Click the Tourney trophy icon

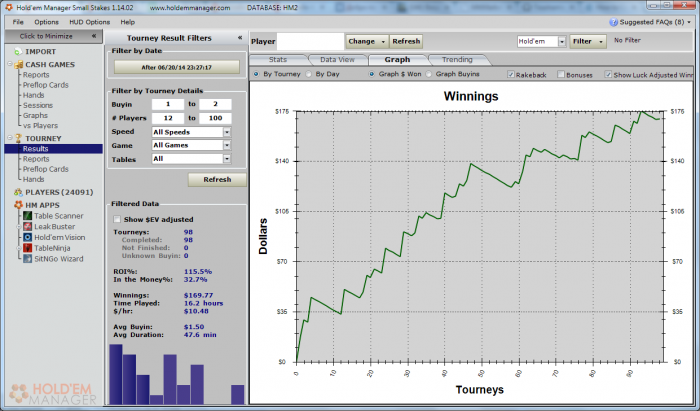coord(18,138)
